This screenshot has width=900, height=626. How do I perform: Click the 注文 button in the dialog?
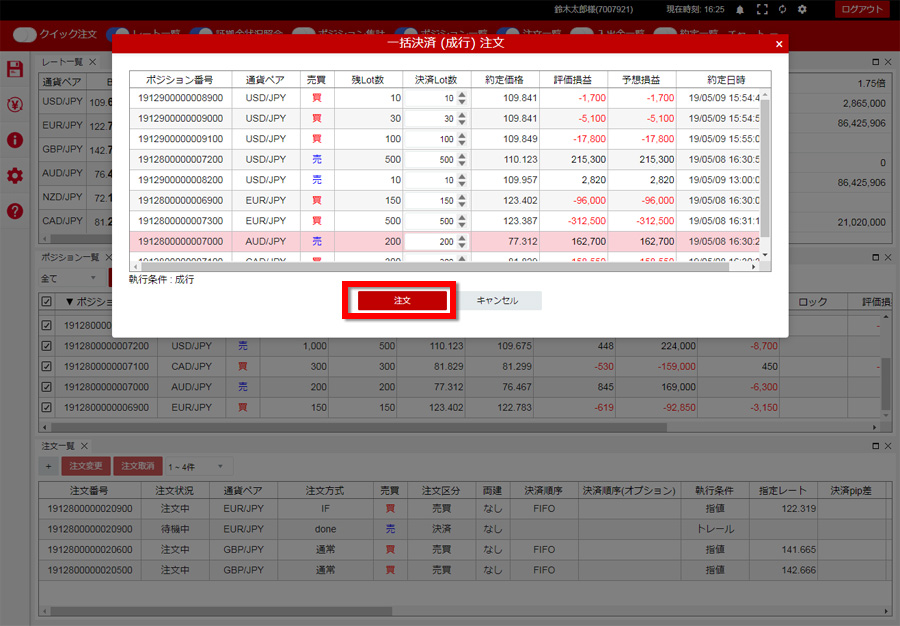coord(402,300)
